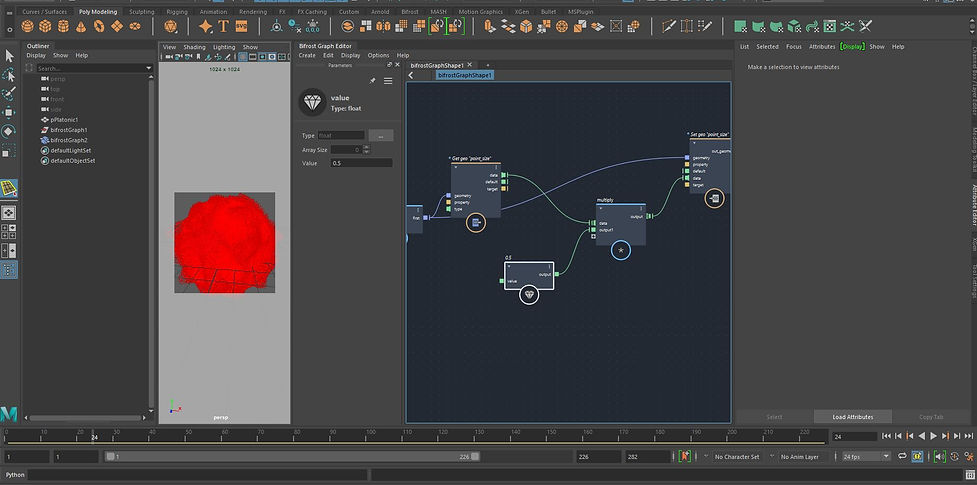Click the SVG import shelf icon
977x485 pixels.
tap(241, 26)
